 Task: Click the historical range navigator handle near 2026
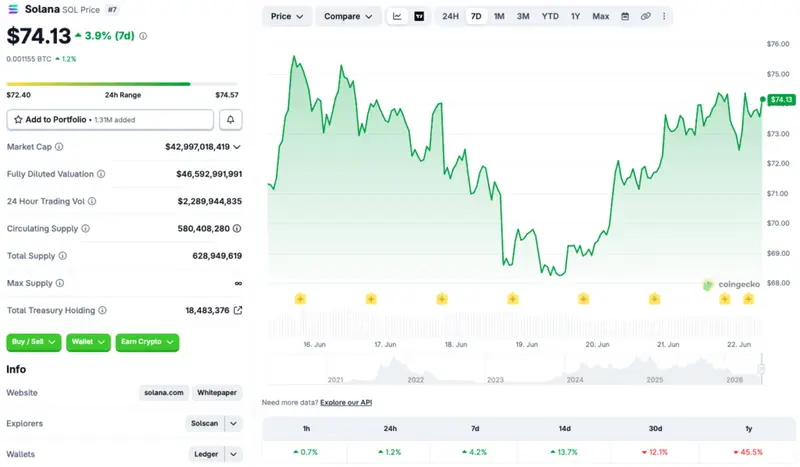click(761, 368)
